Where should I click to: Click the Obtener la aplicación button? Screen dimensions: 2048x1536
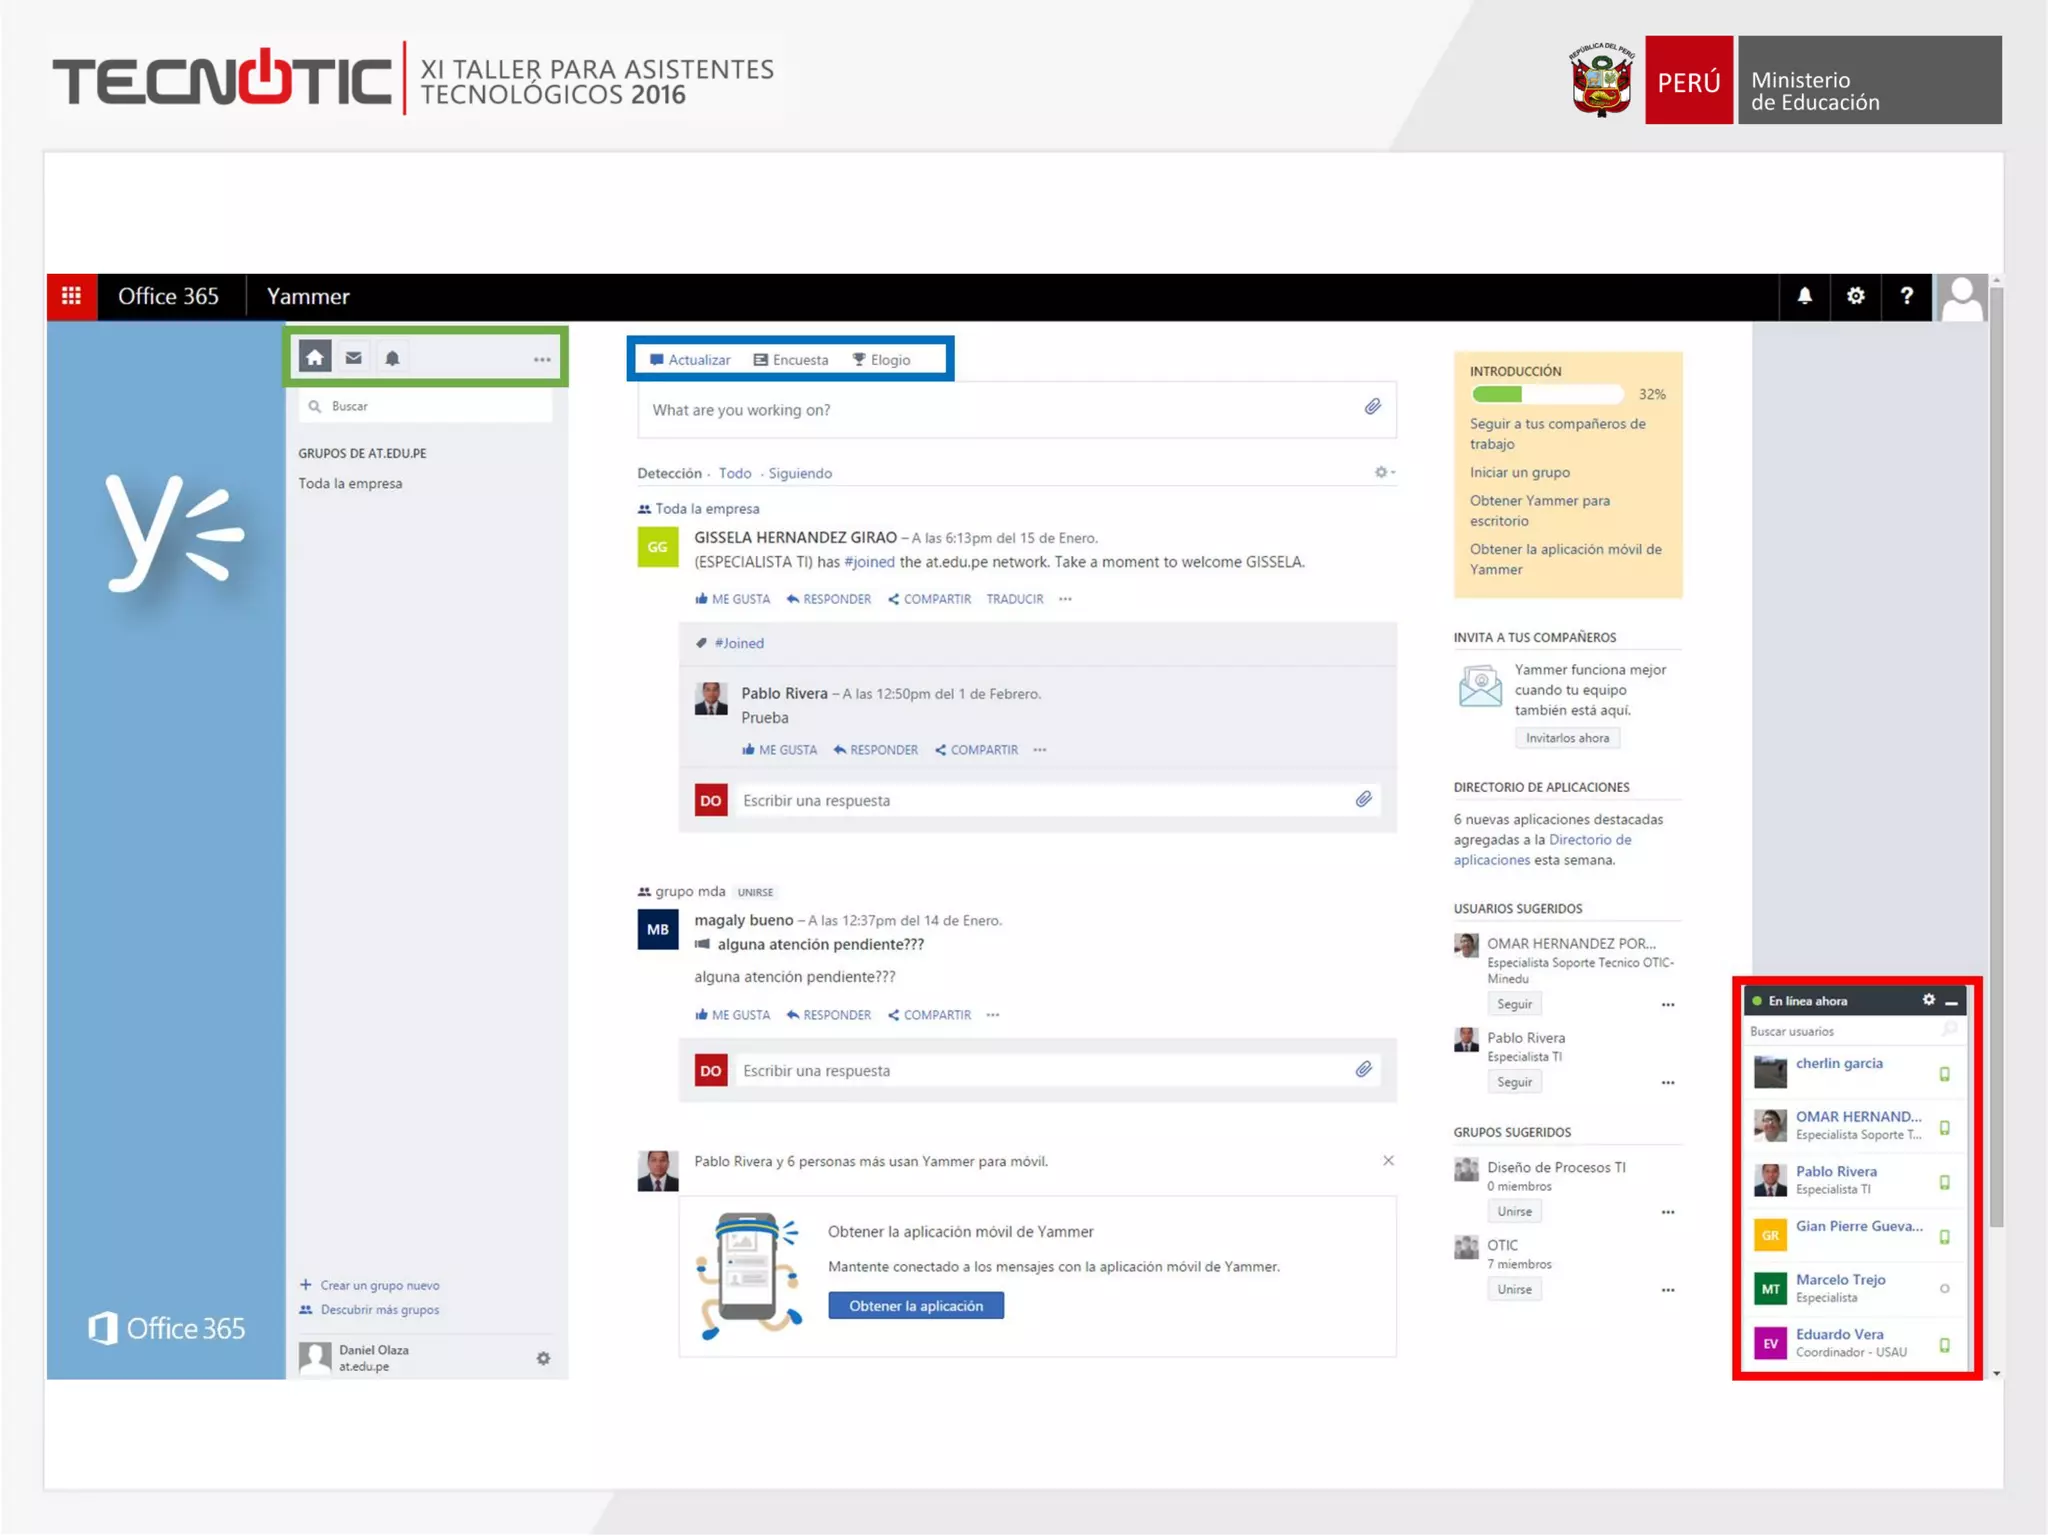click(x=915, y=1306)
